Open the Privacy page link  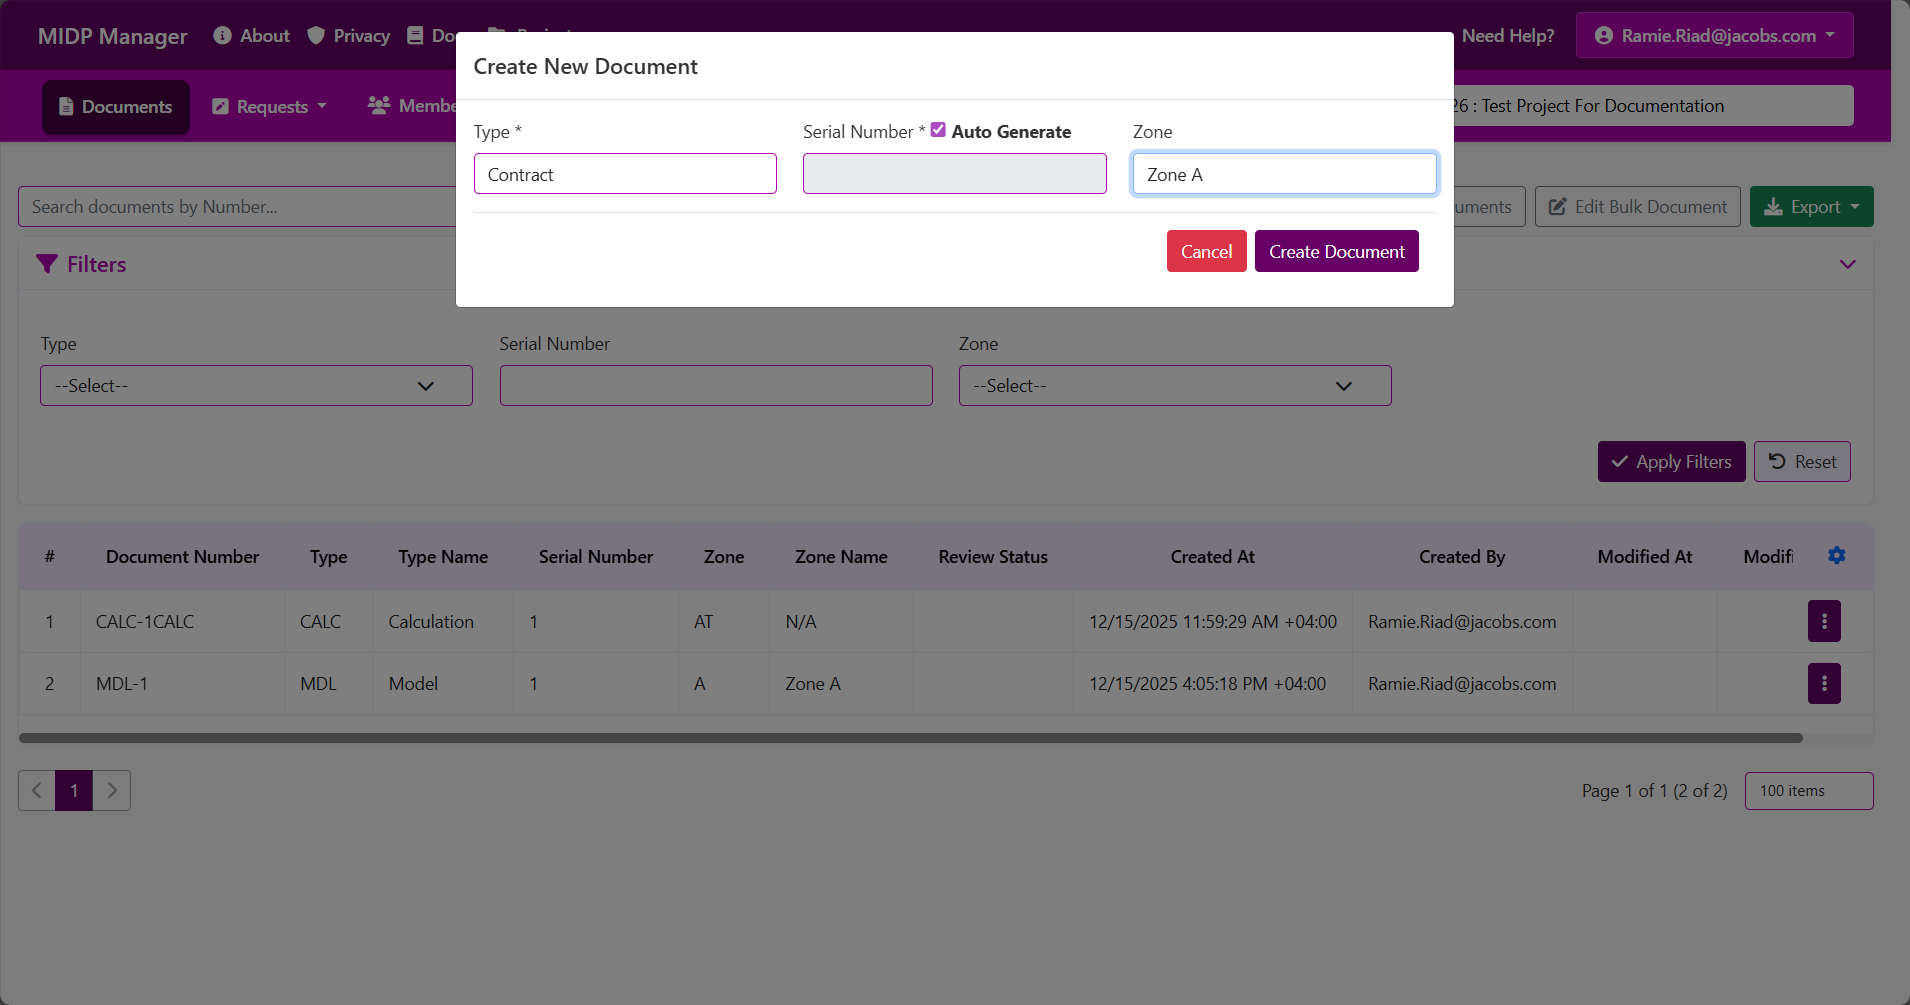click(x=349, y=36)
